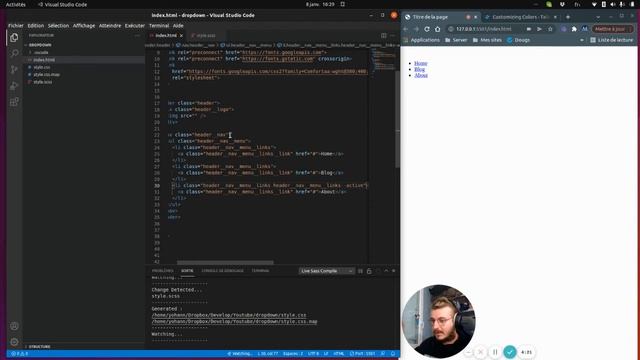Expand the STRUCTURE section in Explorer
This screenshot has width=640, height=360.
[x=40, y=347]
